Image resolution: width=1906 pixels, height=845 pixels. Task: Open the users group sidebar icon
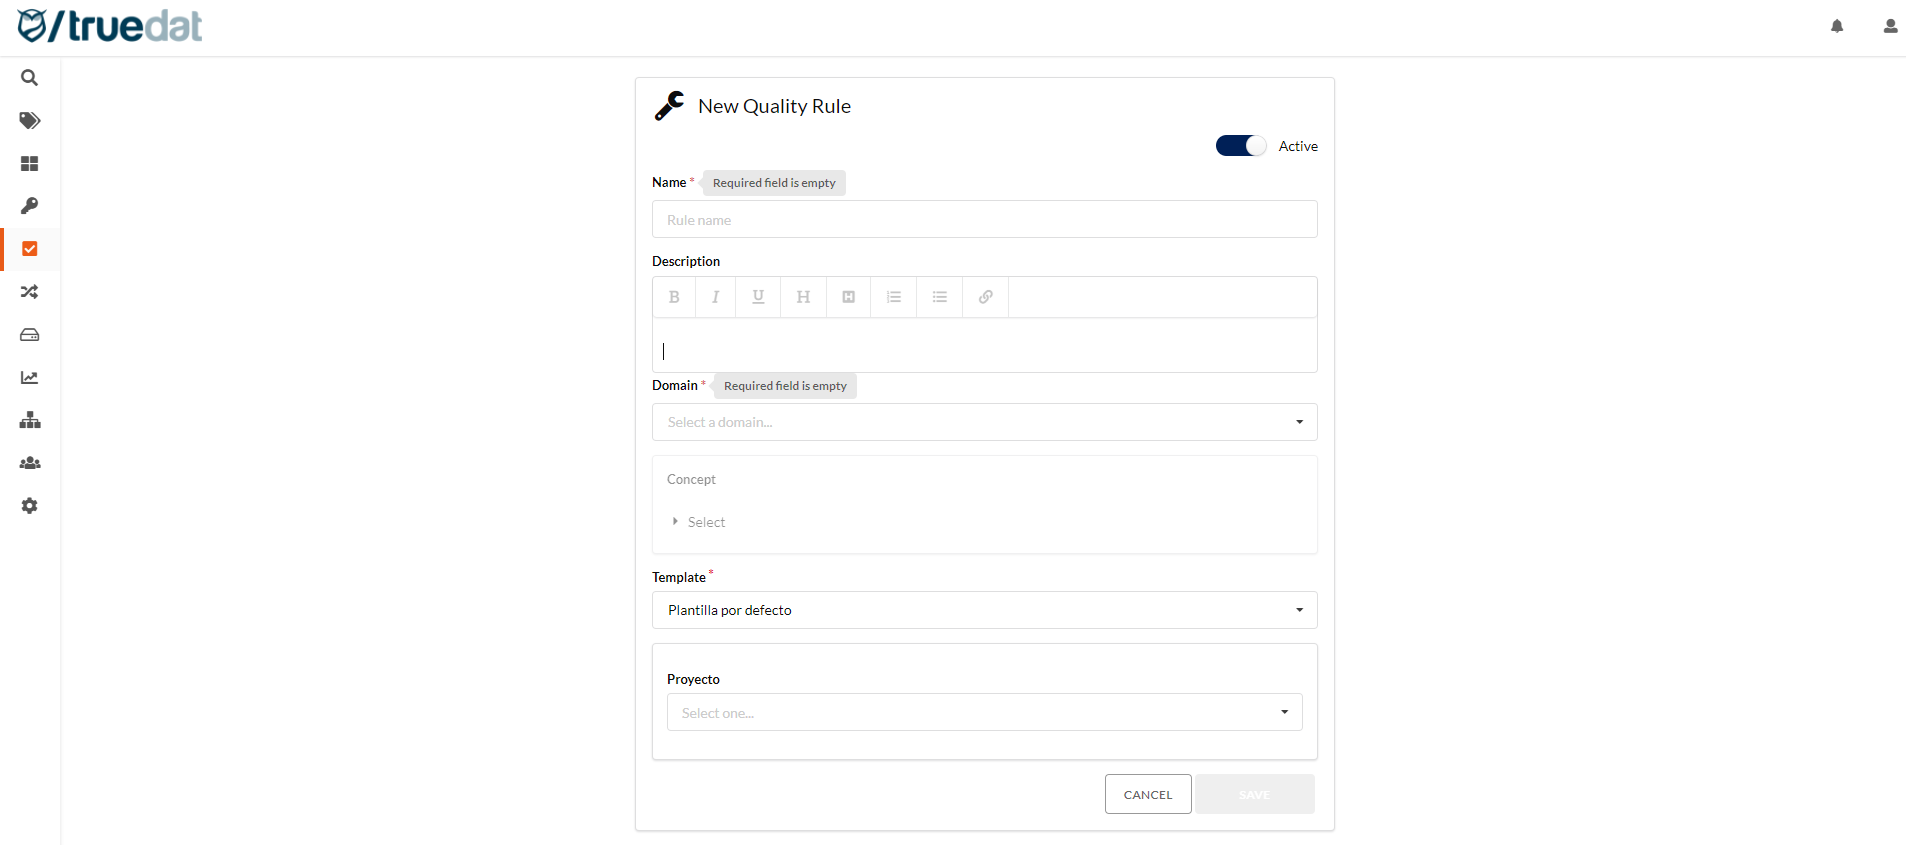pos(30,463)
